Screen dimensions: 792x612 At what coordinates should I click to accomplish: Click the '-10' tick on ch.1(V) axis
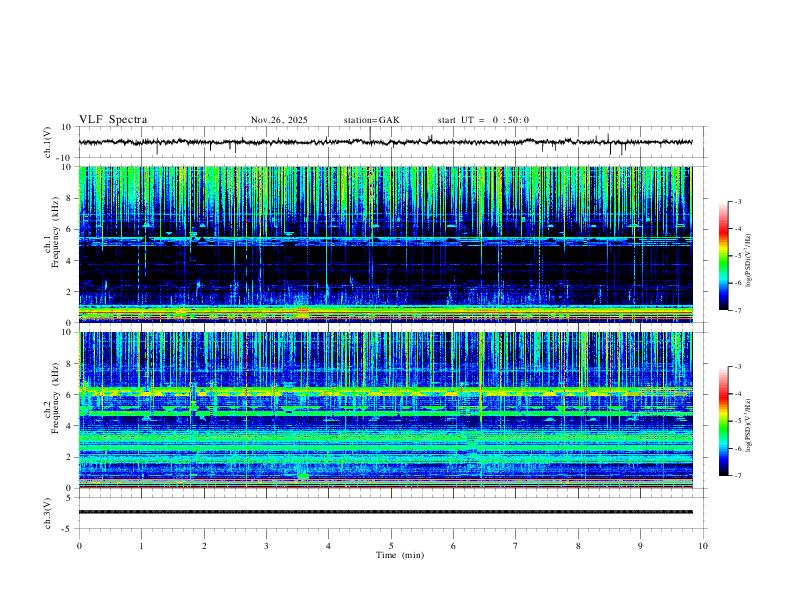click(x=64, y=158)
